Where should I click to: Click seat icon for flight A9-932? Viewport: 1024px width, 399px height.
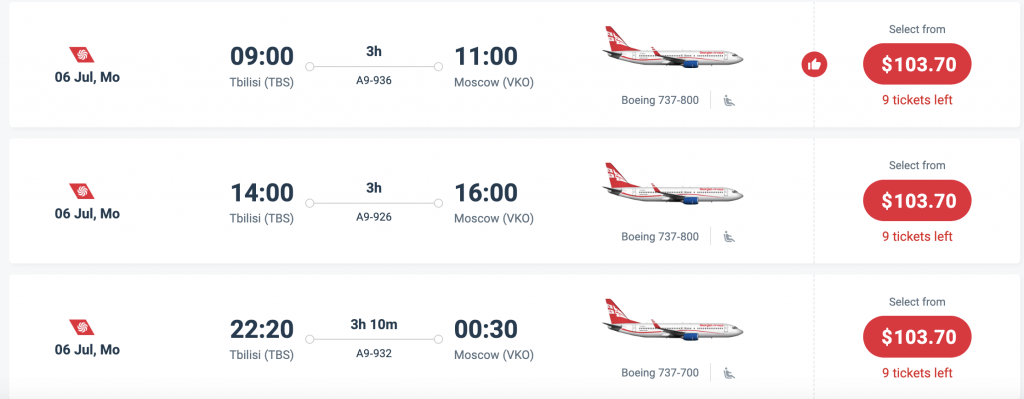(729, 373)
